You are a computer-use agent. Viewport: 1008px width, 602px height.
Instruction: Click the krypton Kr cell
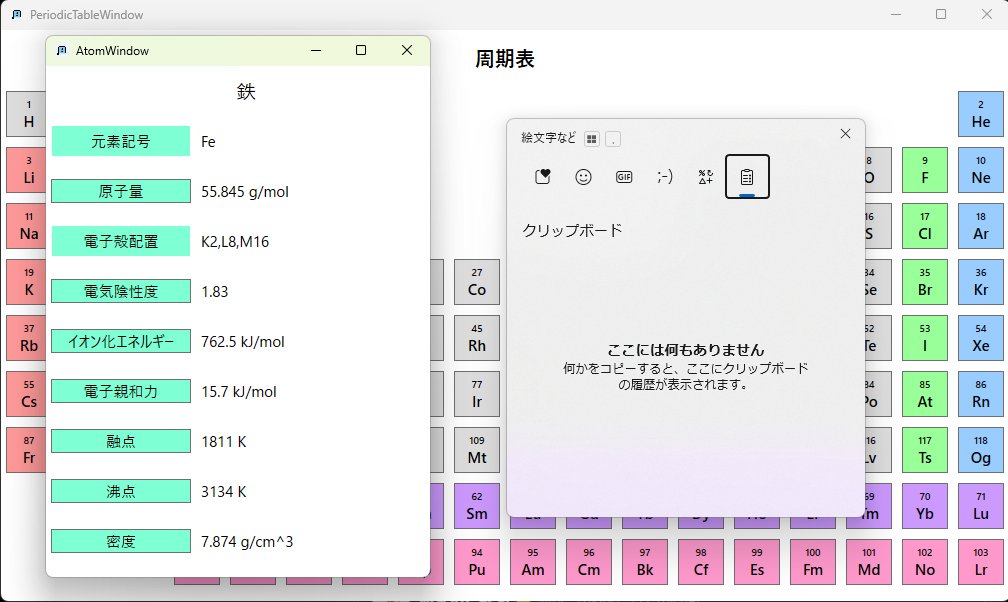[980, 282]
